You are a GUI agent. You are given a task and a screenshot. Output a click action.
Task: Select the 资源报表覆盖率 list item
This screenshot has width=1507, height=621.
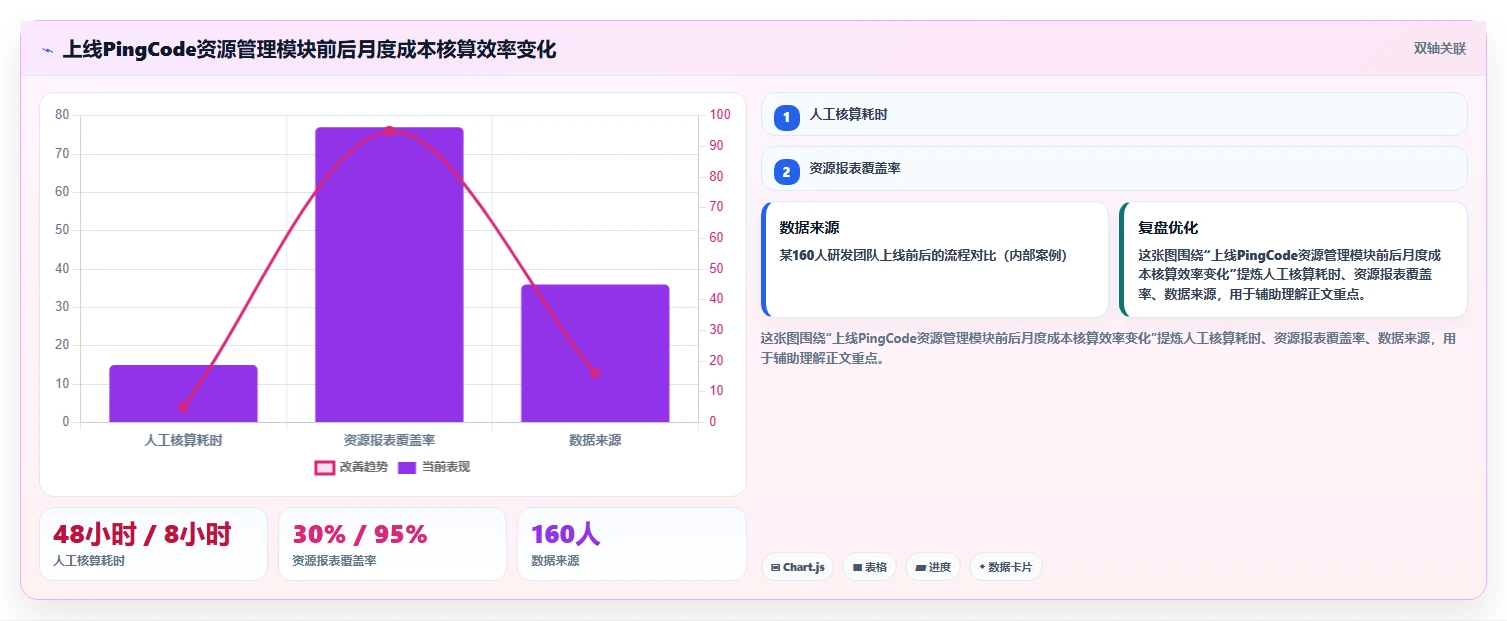pos(1114,168)
